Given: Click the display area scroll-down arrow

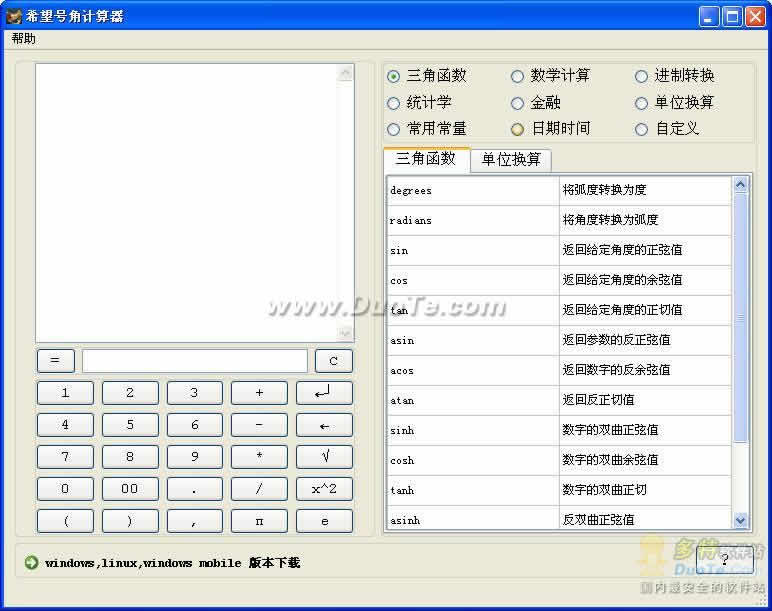Looking at the screenshot, I should coord(346,333).
